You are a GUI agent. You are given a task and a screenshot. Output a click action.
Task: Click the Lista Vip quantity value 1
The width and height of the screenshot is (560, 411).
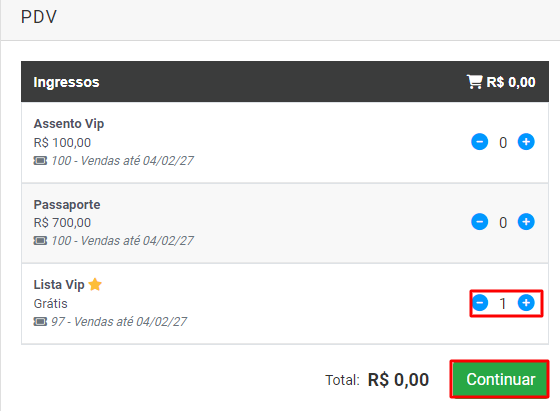pyautogui.click(x=502, y=304)
